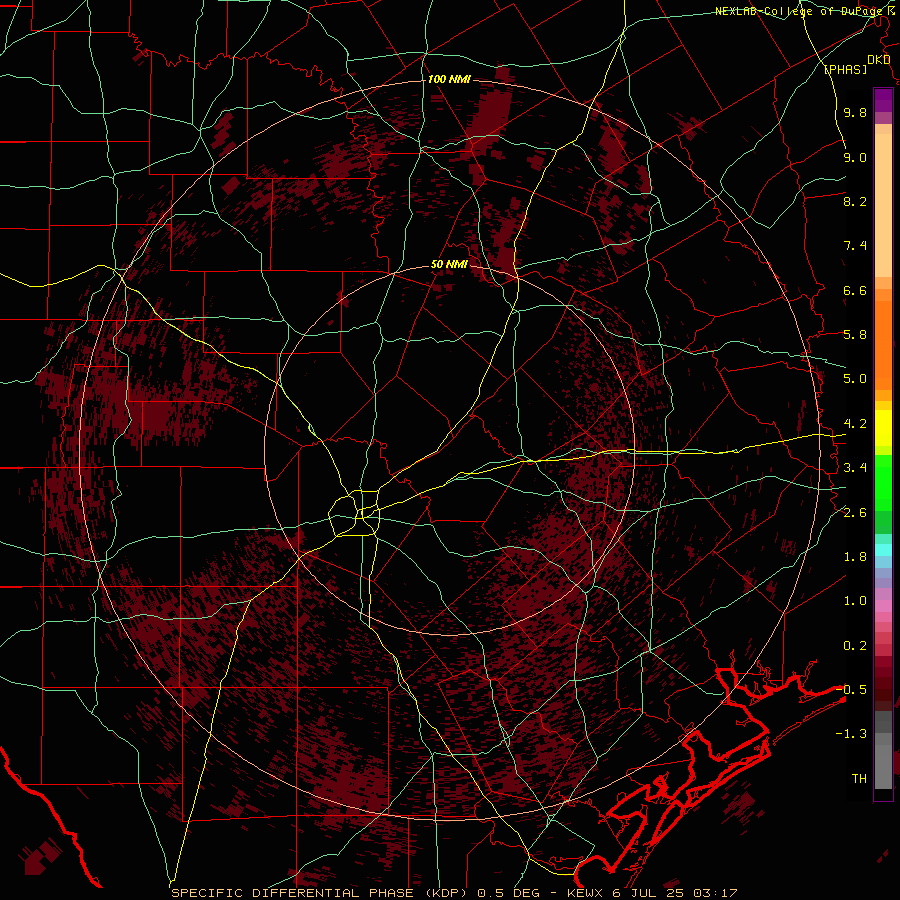Click the 6.6 scale value label

(855, 290)
